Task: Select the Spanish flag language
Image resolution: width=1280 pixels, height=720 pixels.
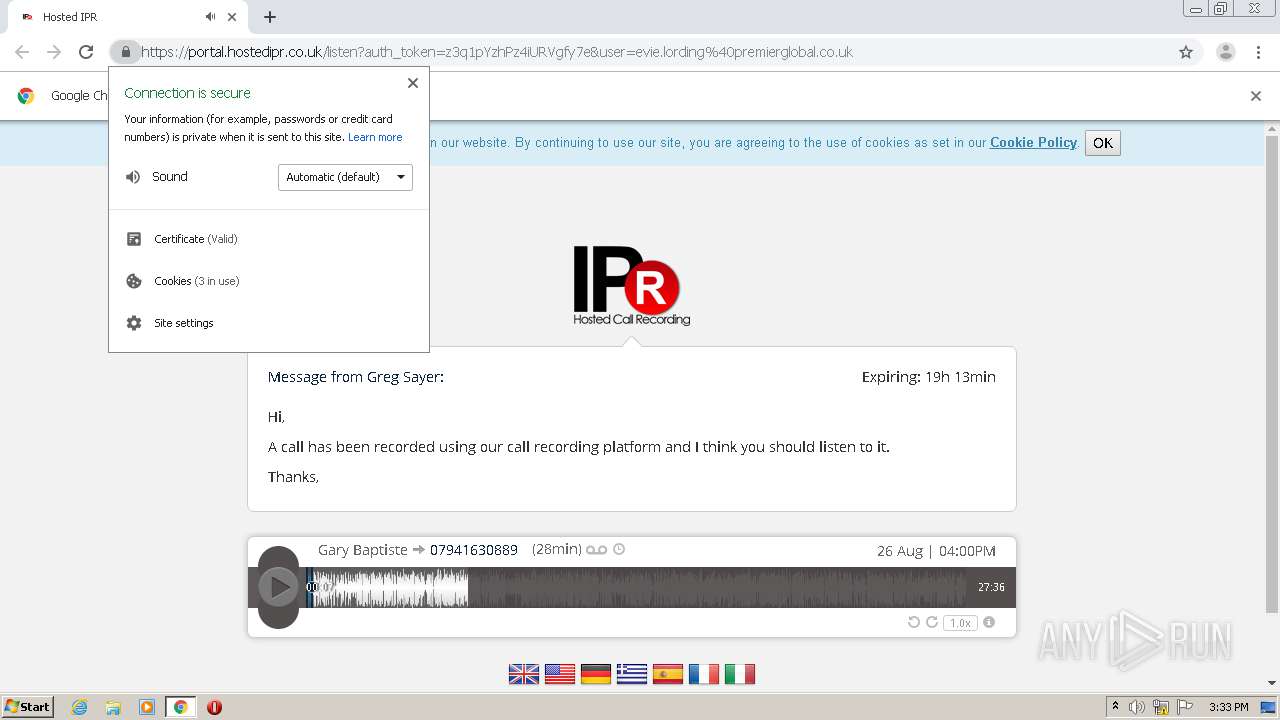Action: [x=668, y=674]
